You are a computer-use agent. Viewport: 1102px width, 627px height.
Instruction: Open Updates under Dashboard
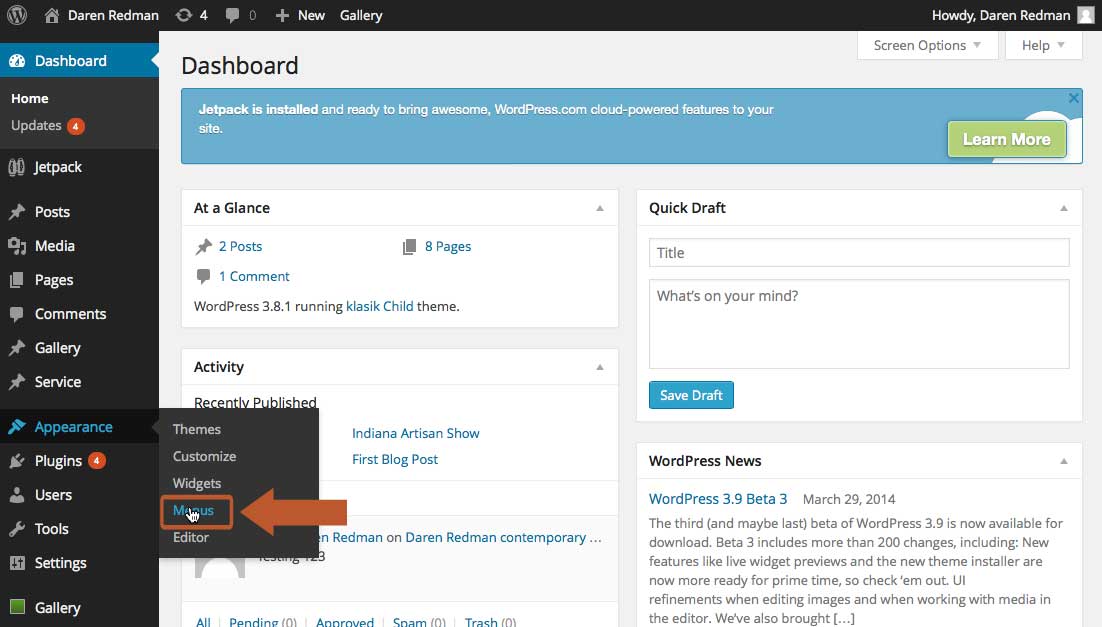point(37,125)
